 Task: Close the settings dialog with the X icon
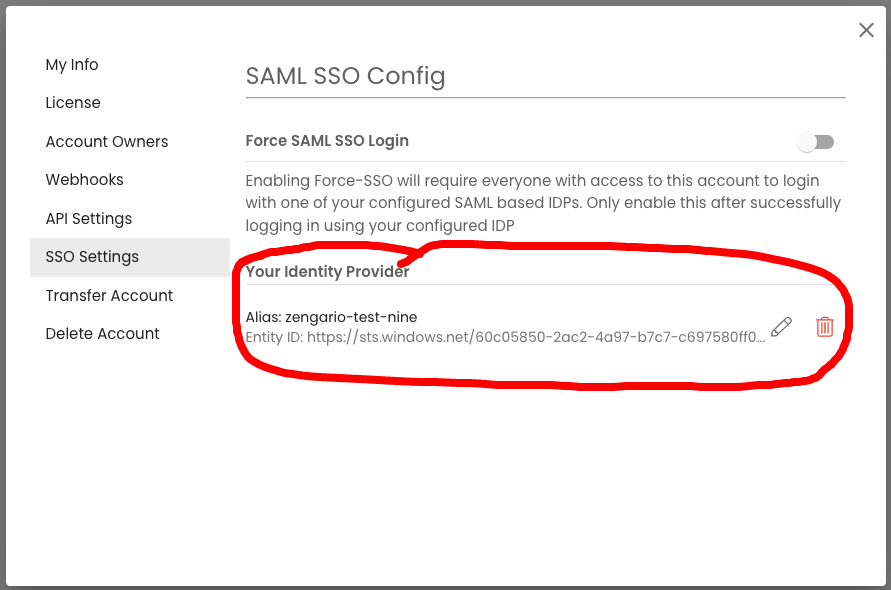point(866,30)
